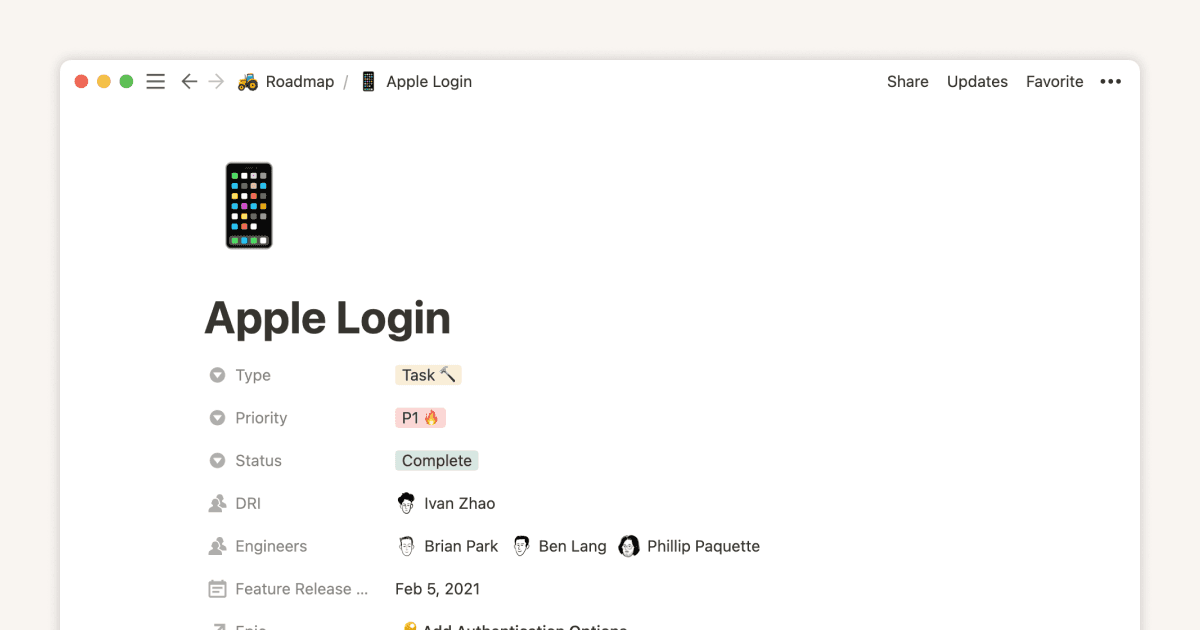Click the forward navigation arrow
This screenshot has height=630, width=1200.
(x=215, y=81)
